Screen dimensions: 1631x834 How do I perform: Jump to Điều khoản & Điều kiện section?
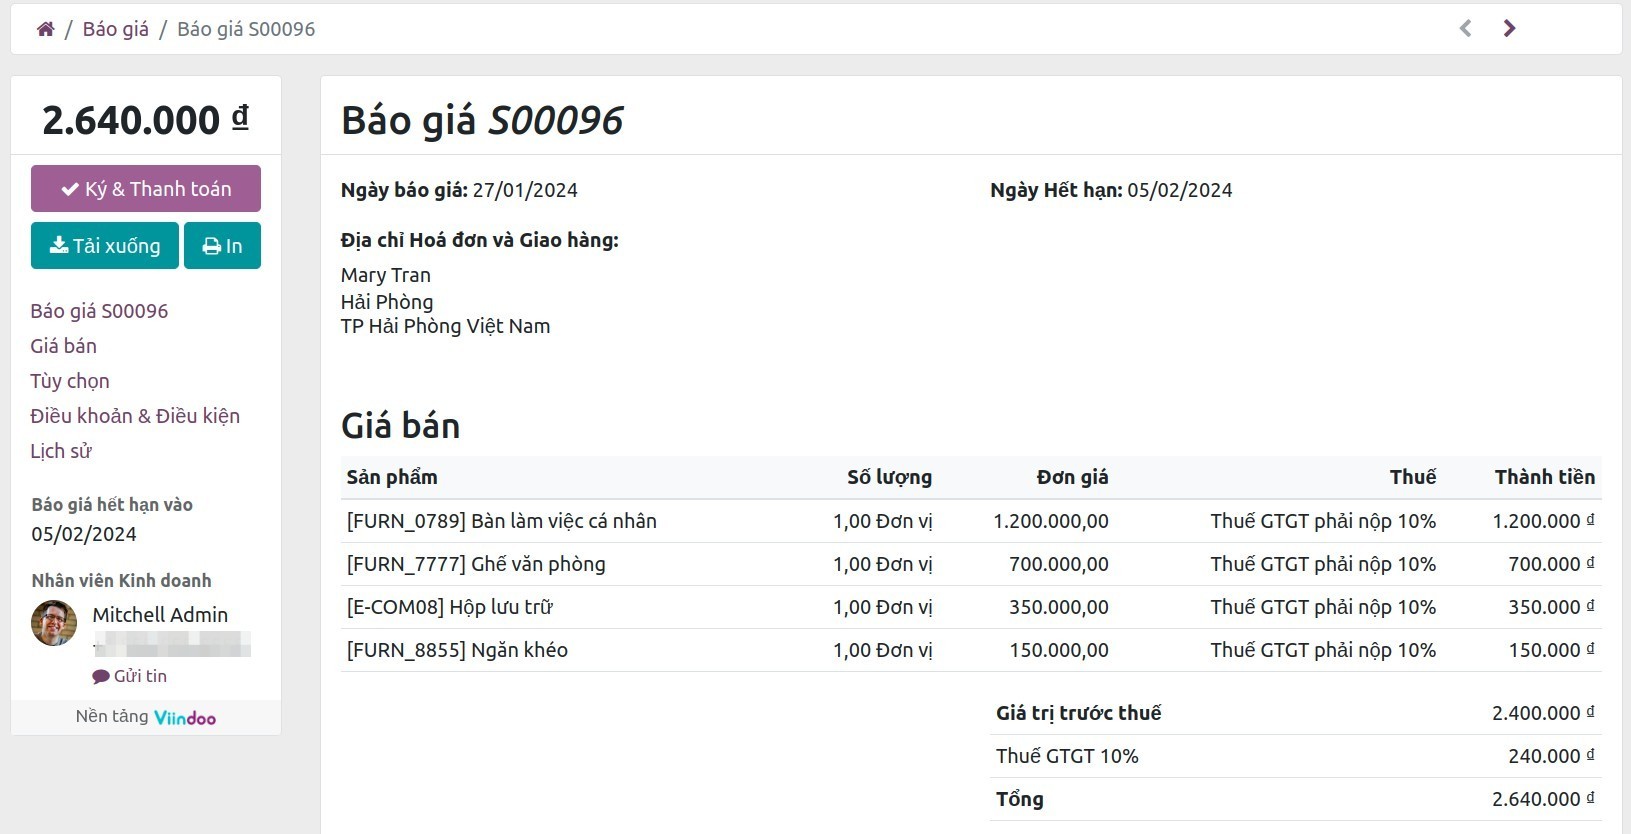[x=135, y=416]
